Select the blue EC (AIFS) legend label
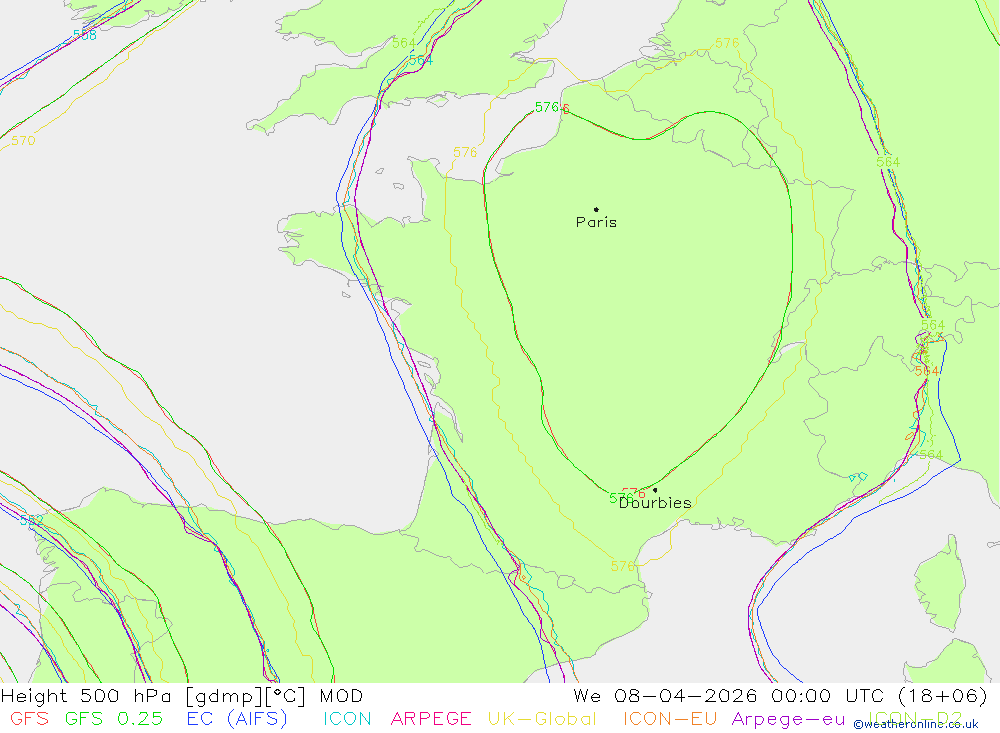The image size is (1000, 733). click(237, 718)
